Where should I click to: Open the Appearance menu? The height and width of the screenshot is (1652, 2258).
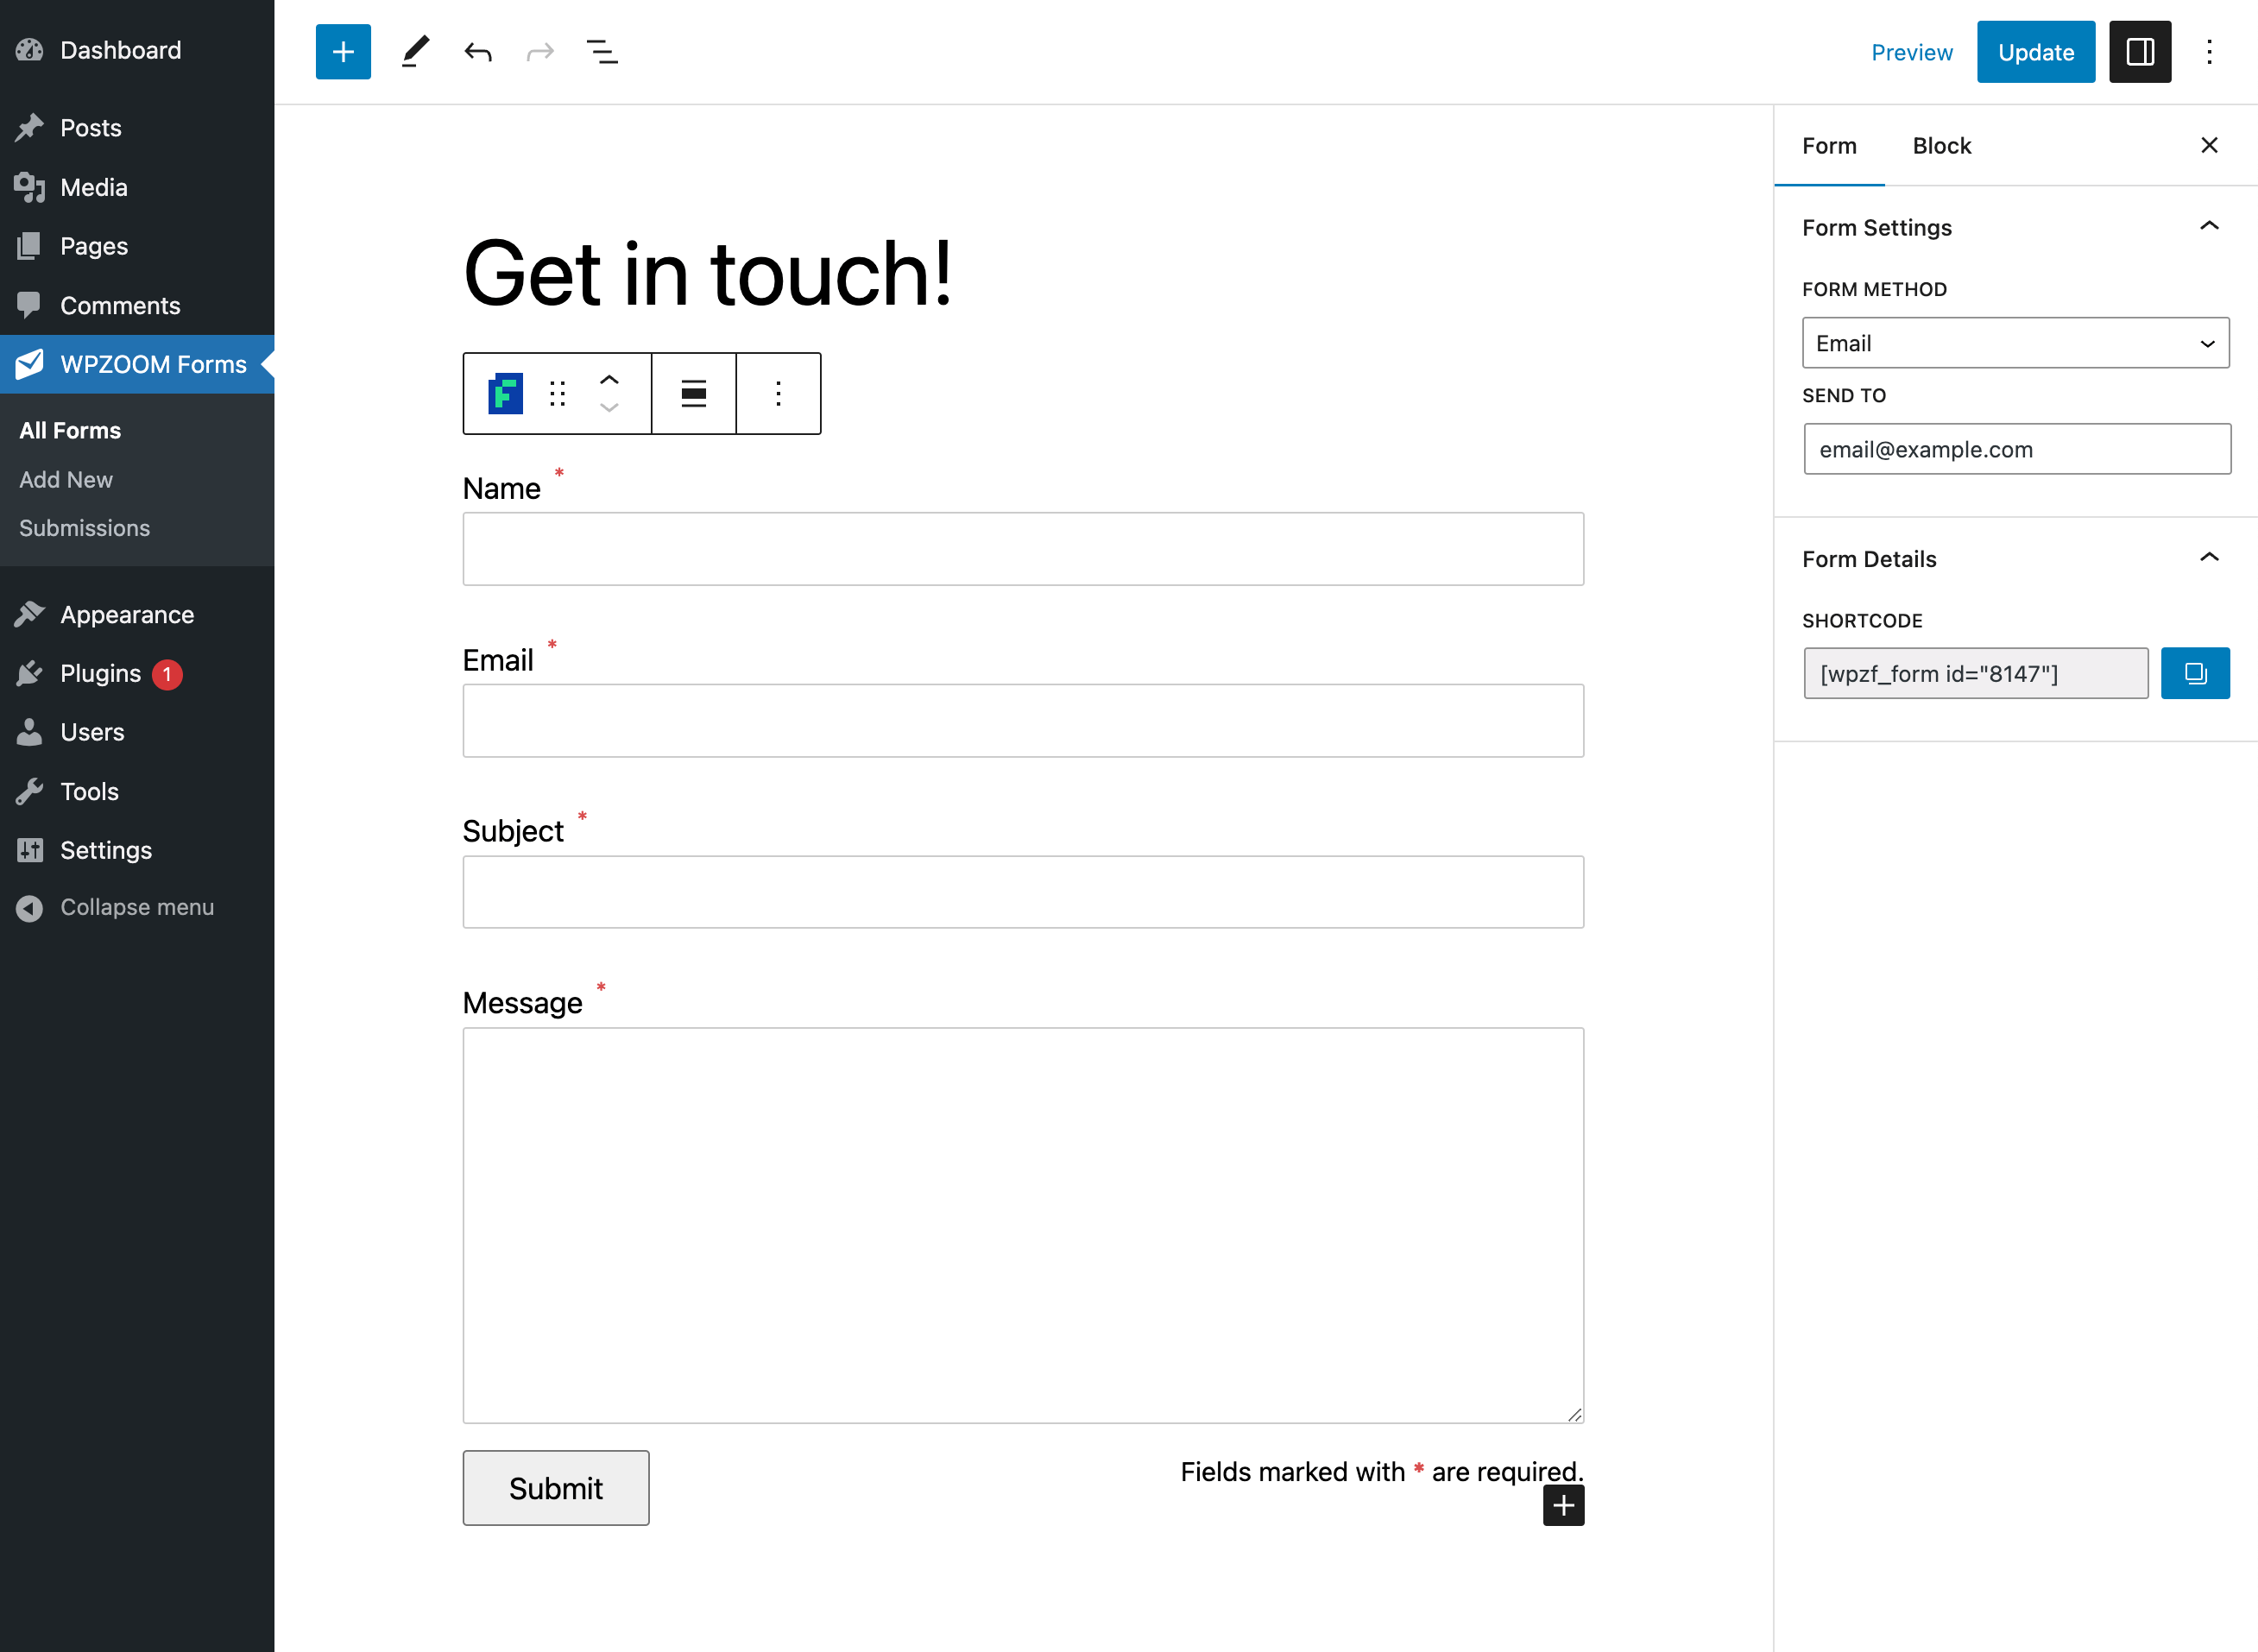pos(137,615)
